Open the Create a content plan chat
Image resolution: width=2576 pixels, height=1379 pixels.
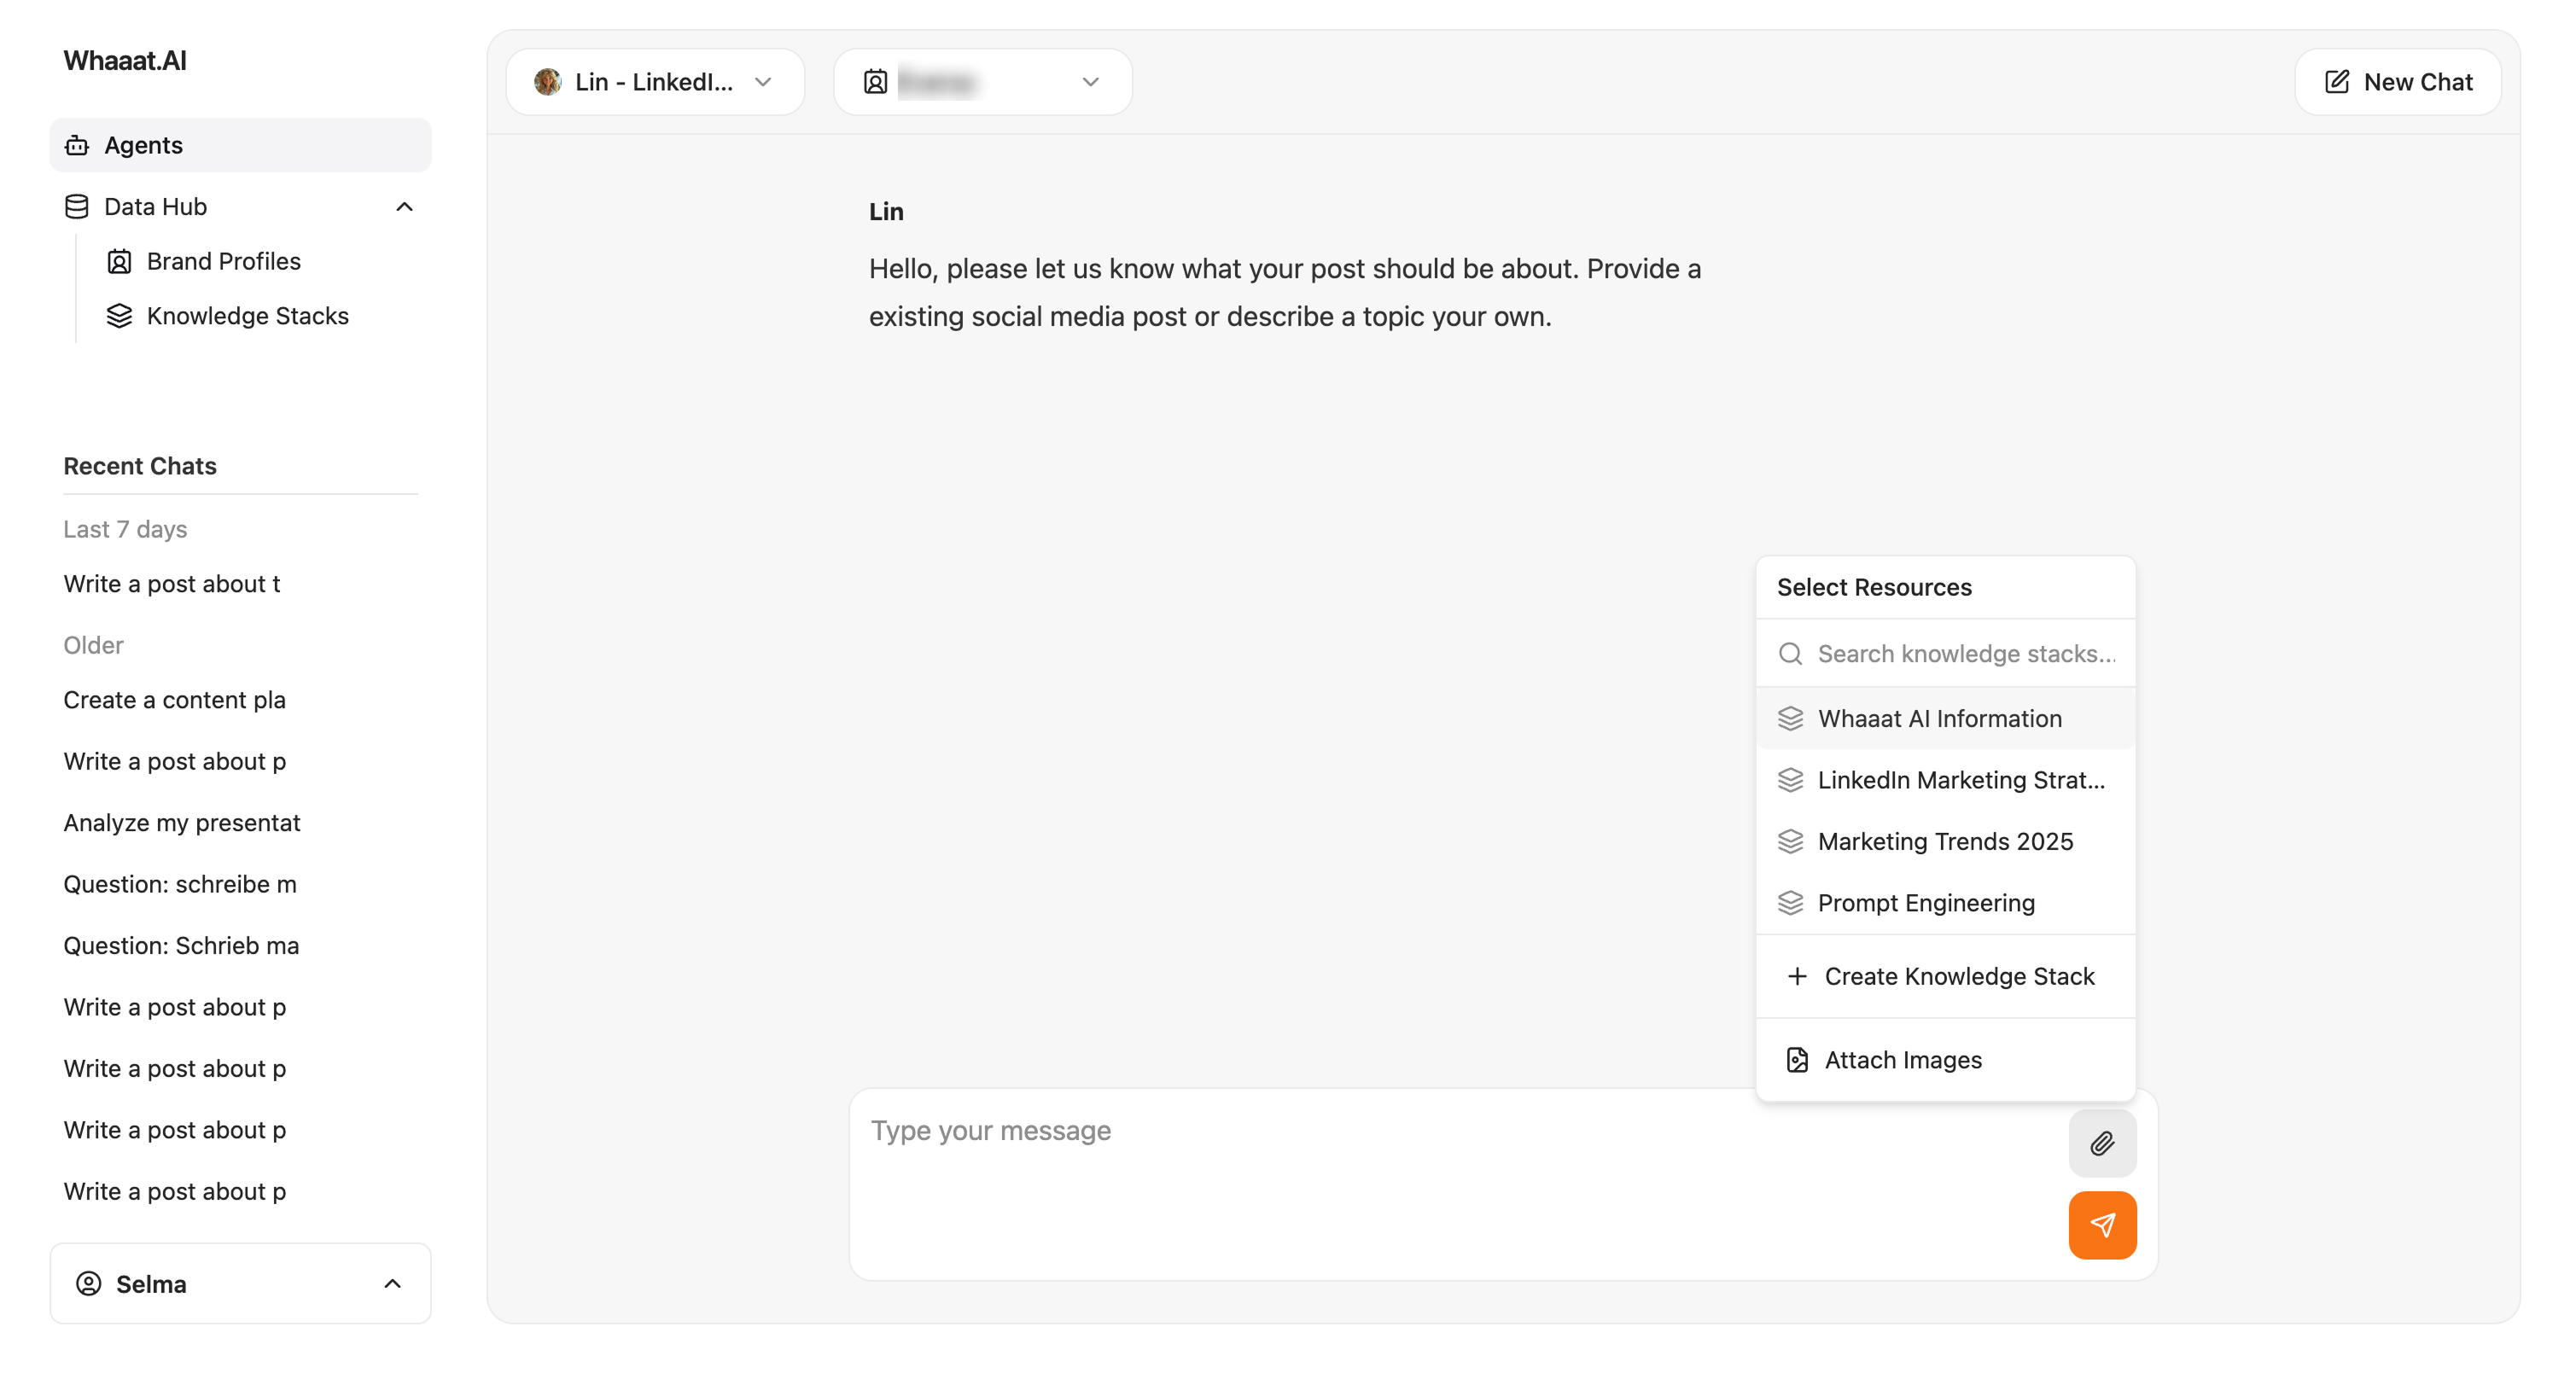(x=174, y=700)
